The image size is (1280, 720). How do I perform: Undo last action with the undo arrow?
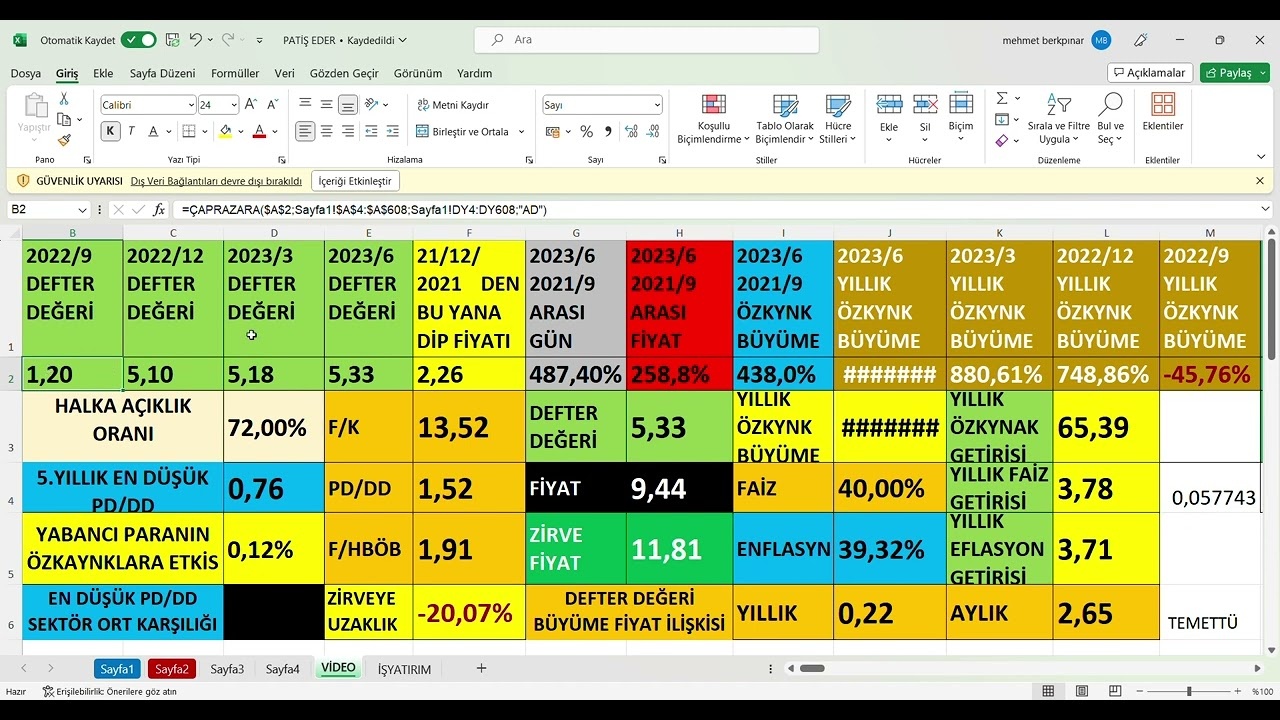click(196, 40)
